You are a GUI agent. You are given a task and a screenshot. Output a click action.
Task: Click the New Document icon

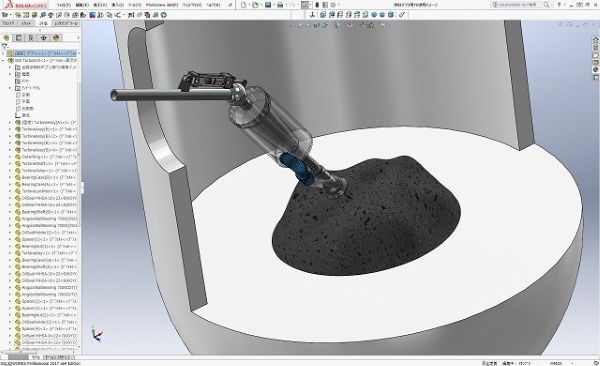pyautogui.click(x=243, y=5)
